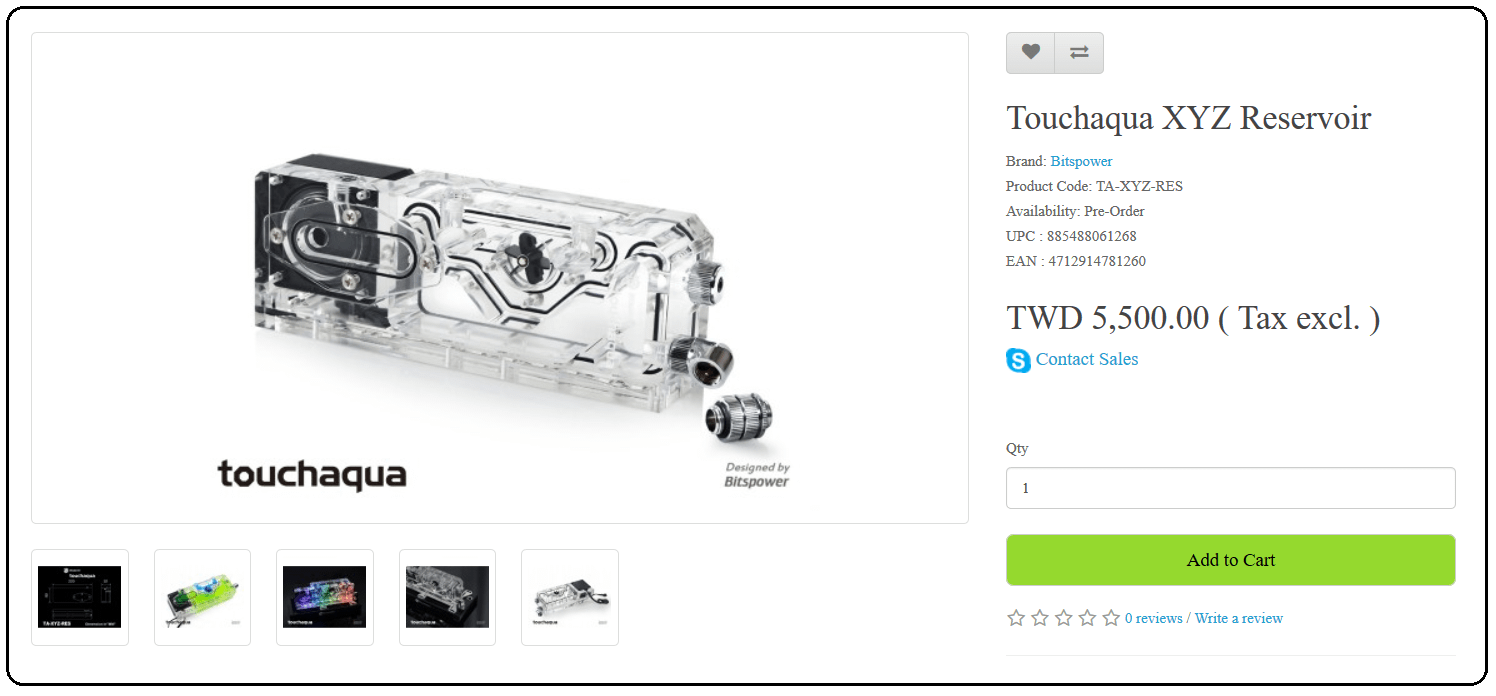Choose the third rating star
The image size is (1496, 696).
point(1063,618)
